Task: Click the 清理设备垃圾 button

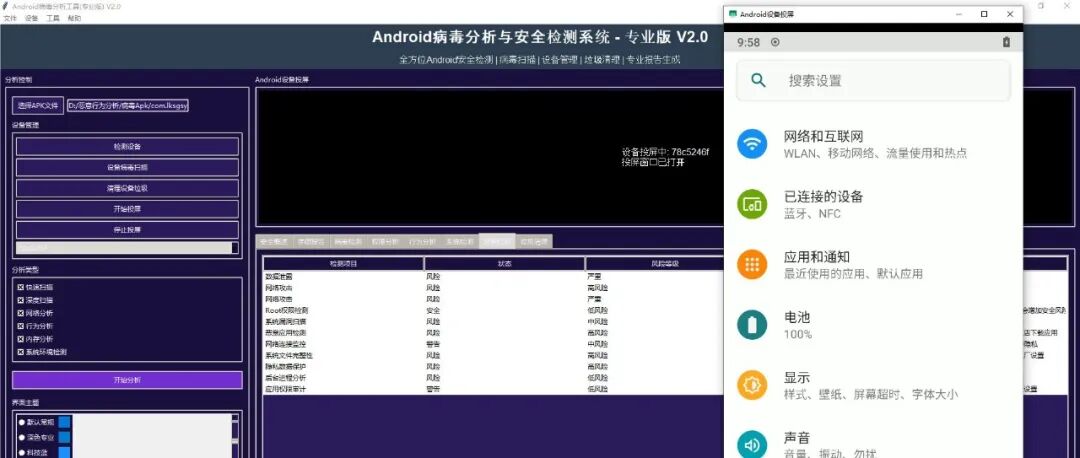Action: [127, 188]
